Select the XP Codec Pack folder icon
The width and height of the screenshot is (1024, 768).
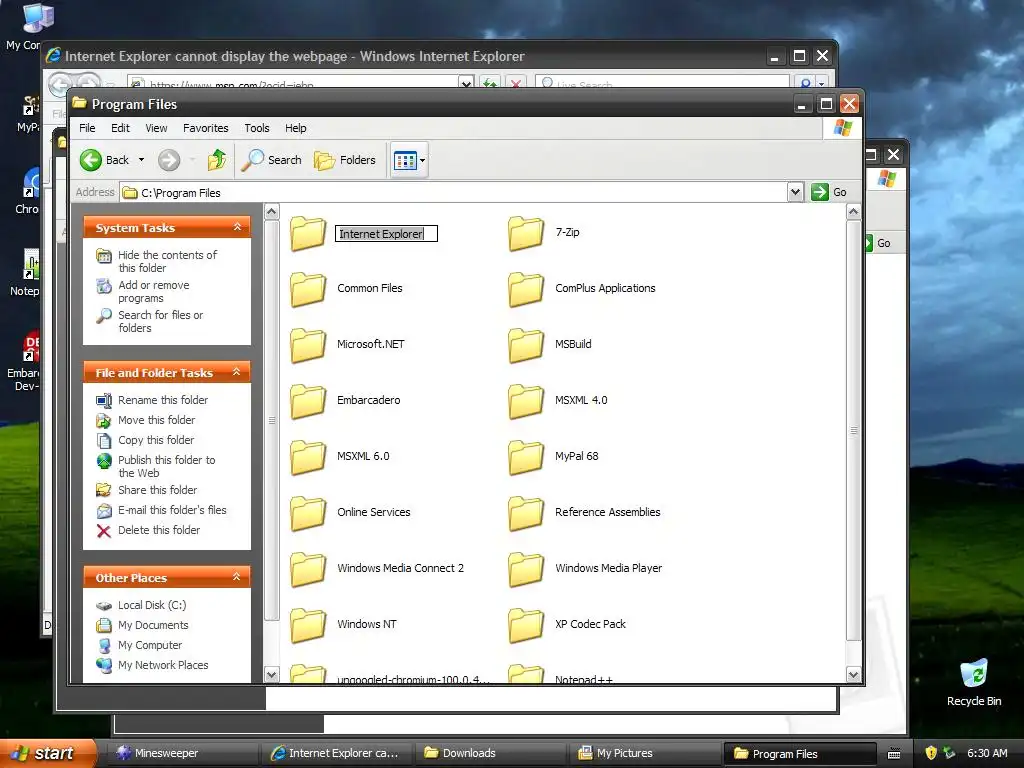click(526, 625)
